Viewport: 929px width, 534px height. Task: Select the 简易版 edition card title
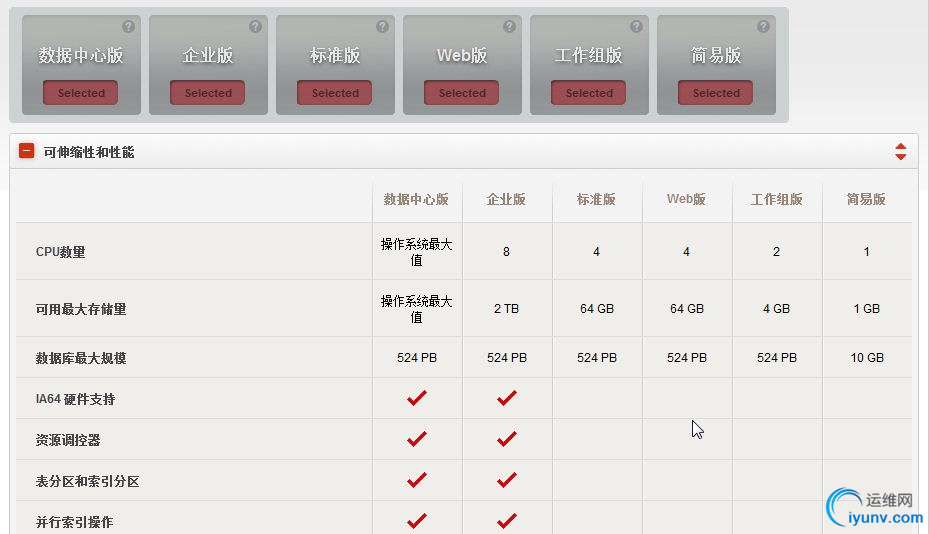(716, 56)
